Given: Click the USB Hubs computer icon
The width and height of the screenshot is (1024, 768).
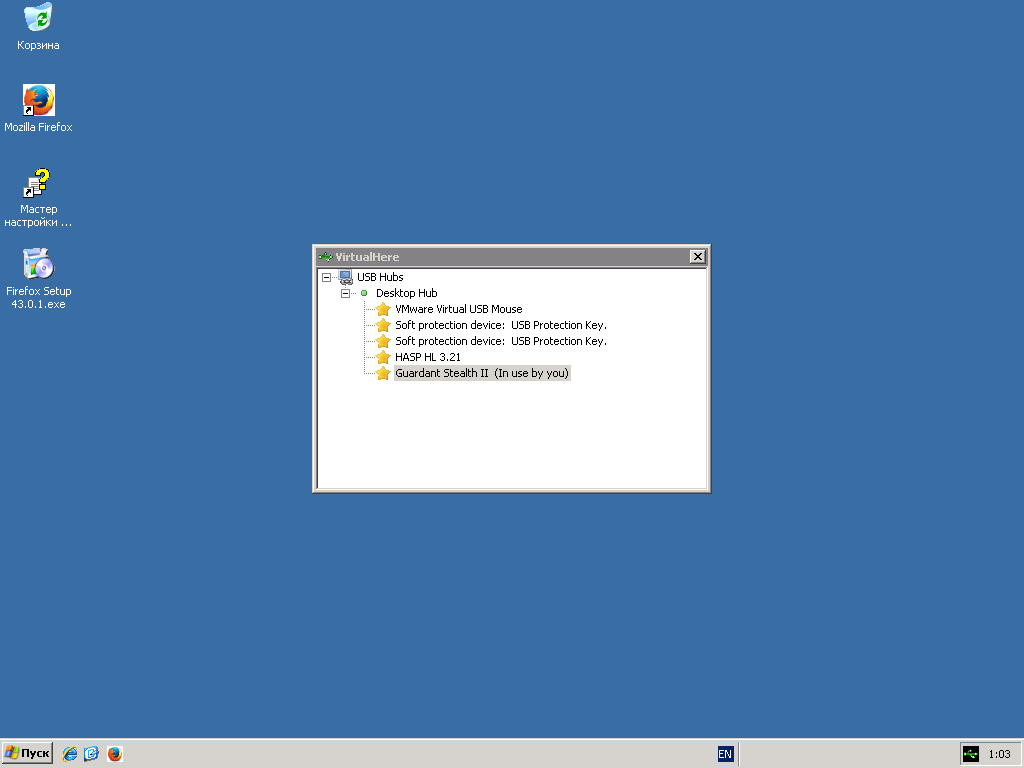Looking at the screenshot, I should tap(345, 277).
